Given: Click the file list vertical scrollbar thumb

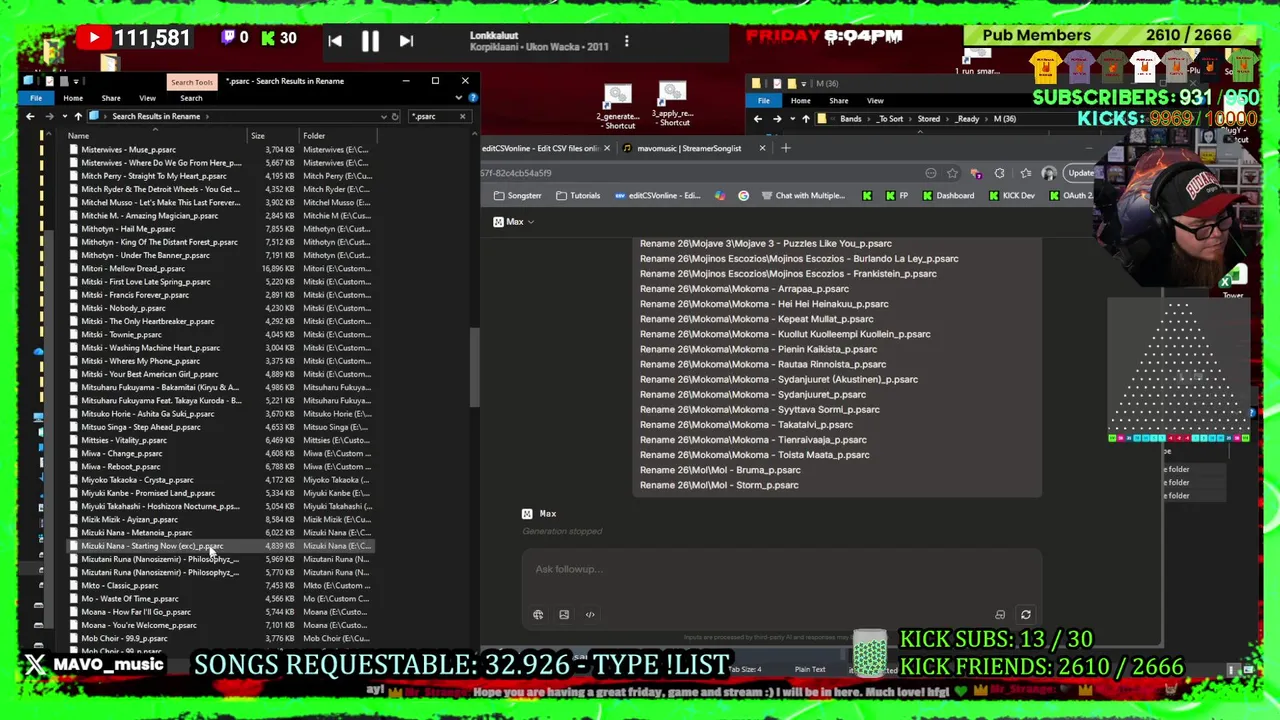Looking at the screenshot, I should pyautogui.click(x=474, y=367).
